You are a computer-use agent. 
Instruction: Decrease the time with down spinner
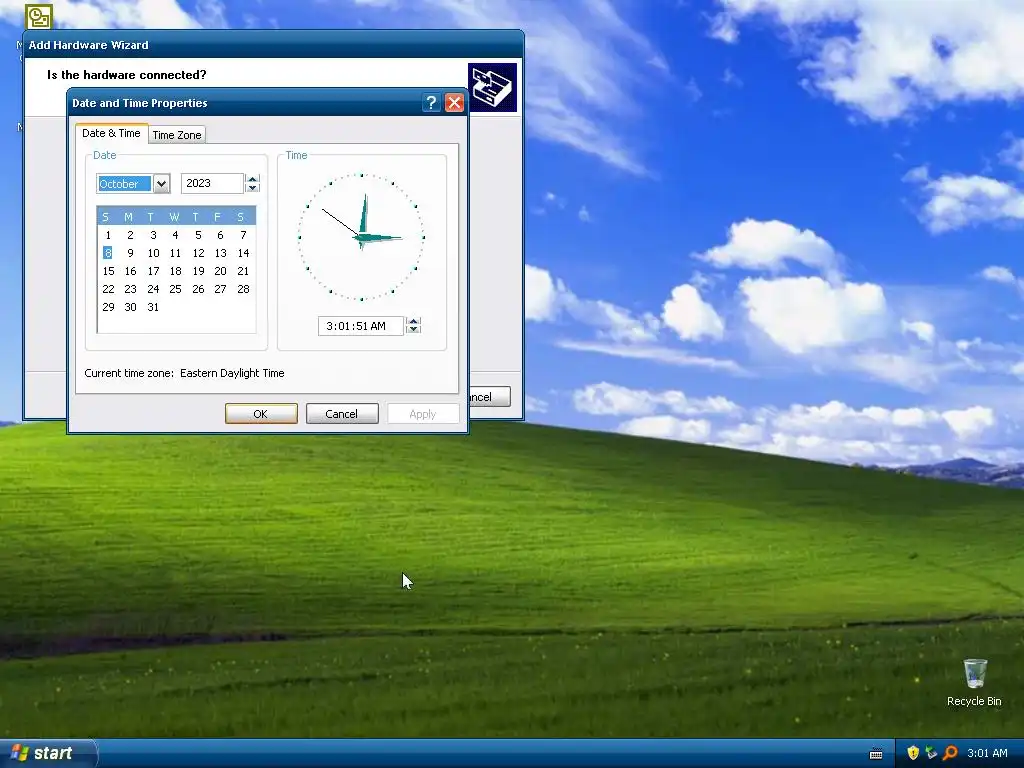tap(413, 330)
